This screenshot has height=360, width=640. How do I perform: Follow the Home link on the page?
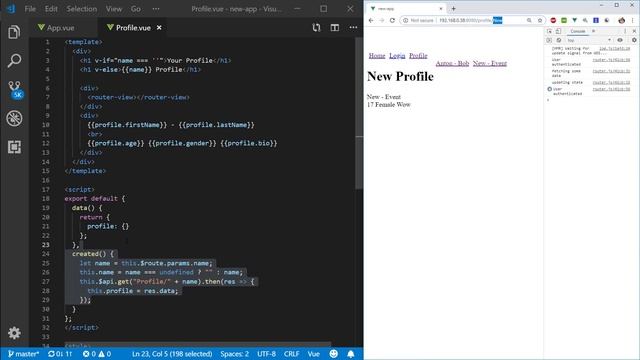[x=377, y=56]
